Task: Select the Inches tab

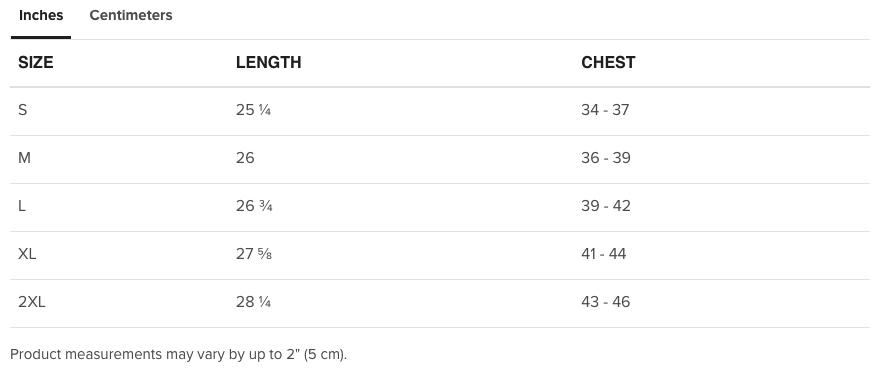Action: (41, 16)
